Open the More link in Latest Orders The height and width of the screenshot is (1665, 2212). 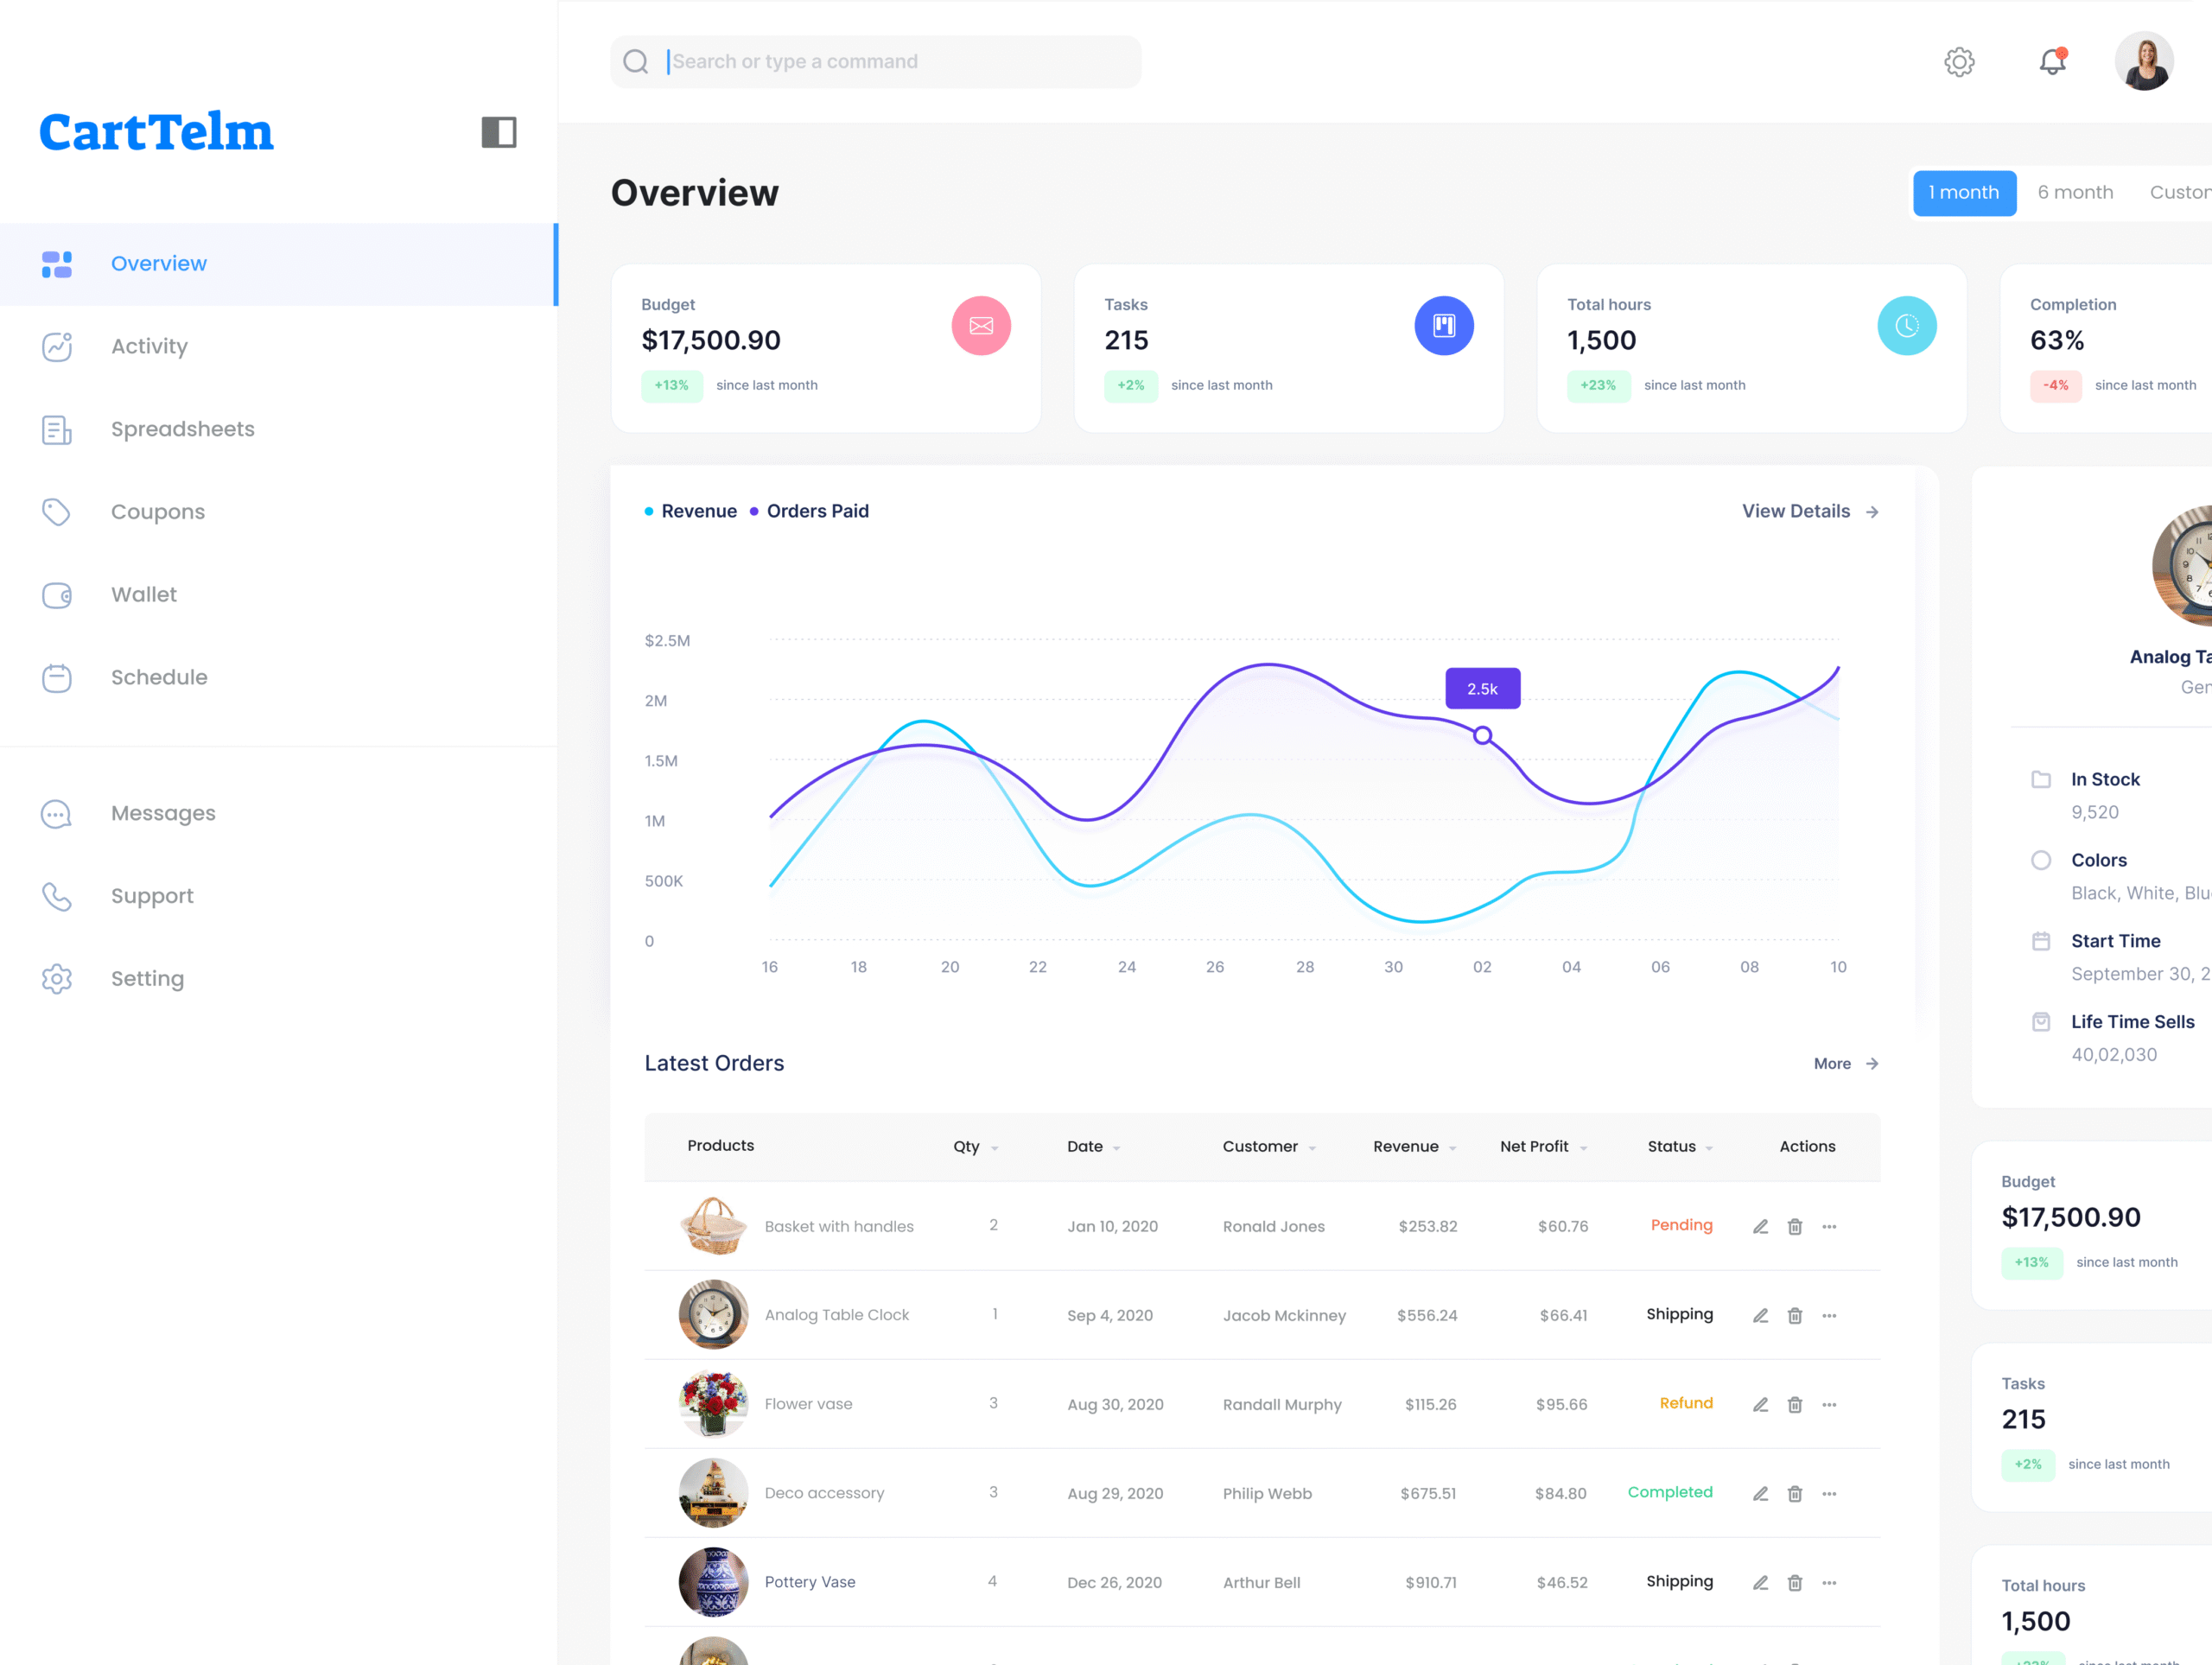click(x=1845, y=1064)
